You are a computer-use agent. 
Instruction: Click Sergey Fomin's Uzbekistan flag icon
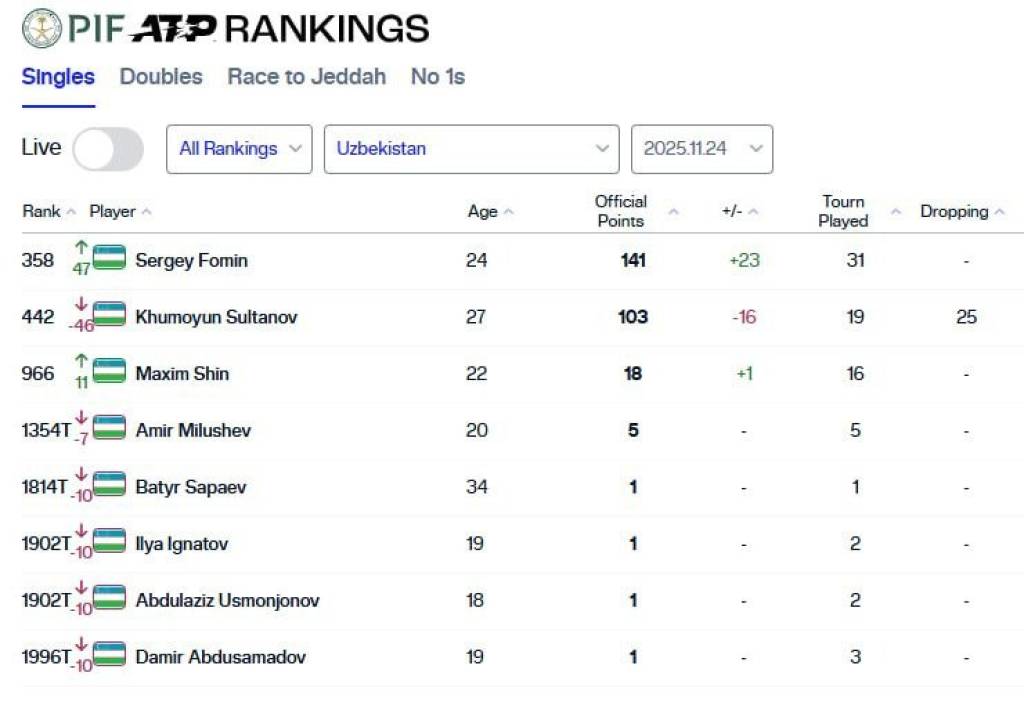(x=109, y=258)
